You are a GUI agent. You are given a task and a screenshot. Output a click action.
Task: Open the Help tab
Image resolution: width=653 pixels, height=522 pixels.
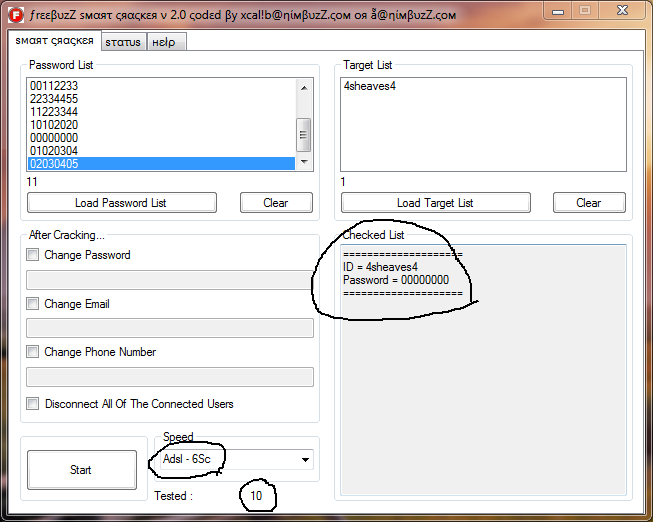pyautogui.click(x=166, y=42)
